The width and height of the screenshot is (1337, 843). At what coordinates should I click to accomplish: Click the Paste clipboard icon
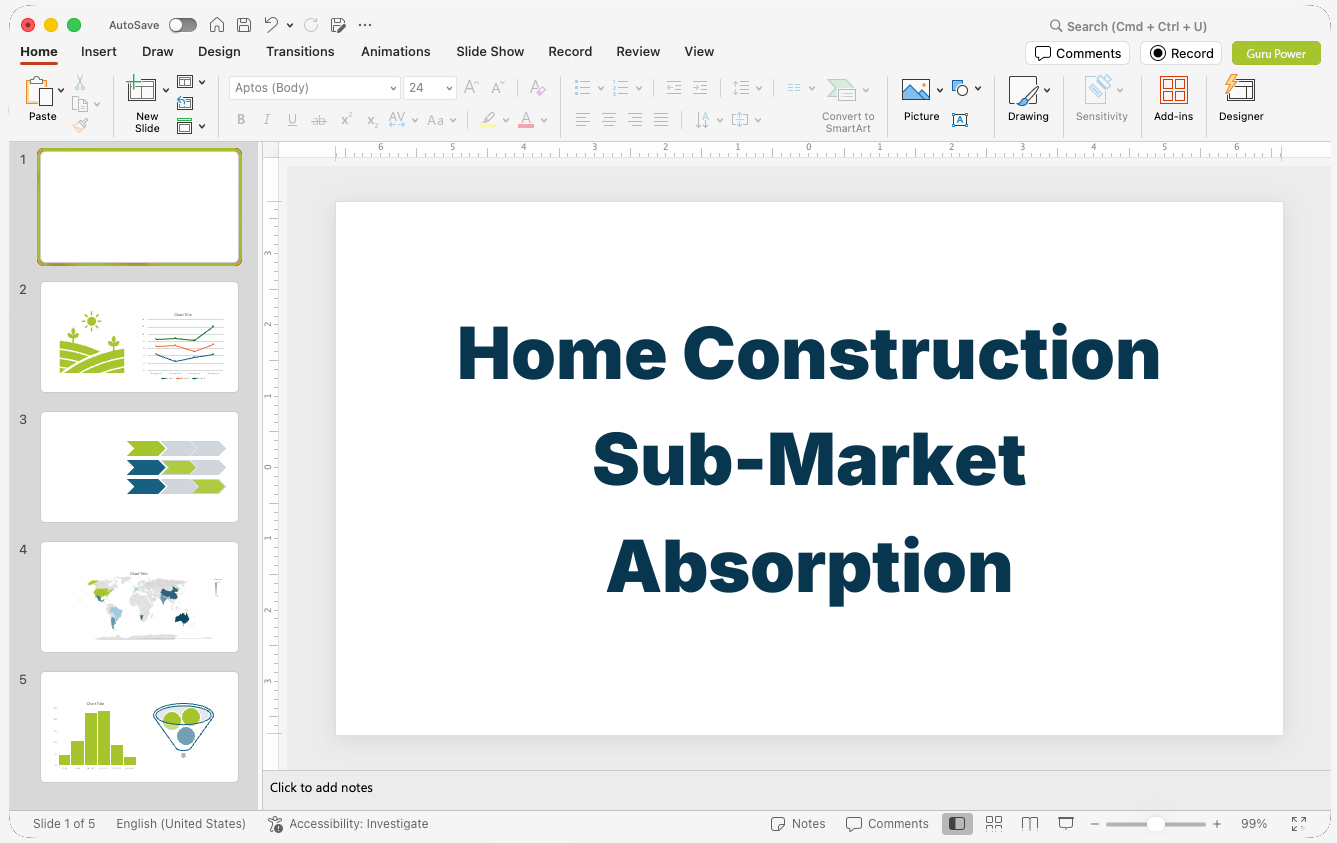[x=39, y=91]
